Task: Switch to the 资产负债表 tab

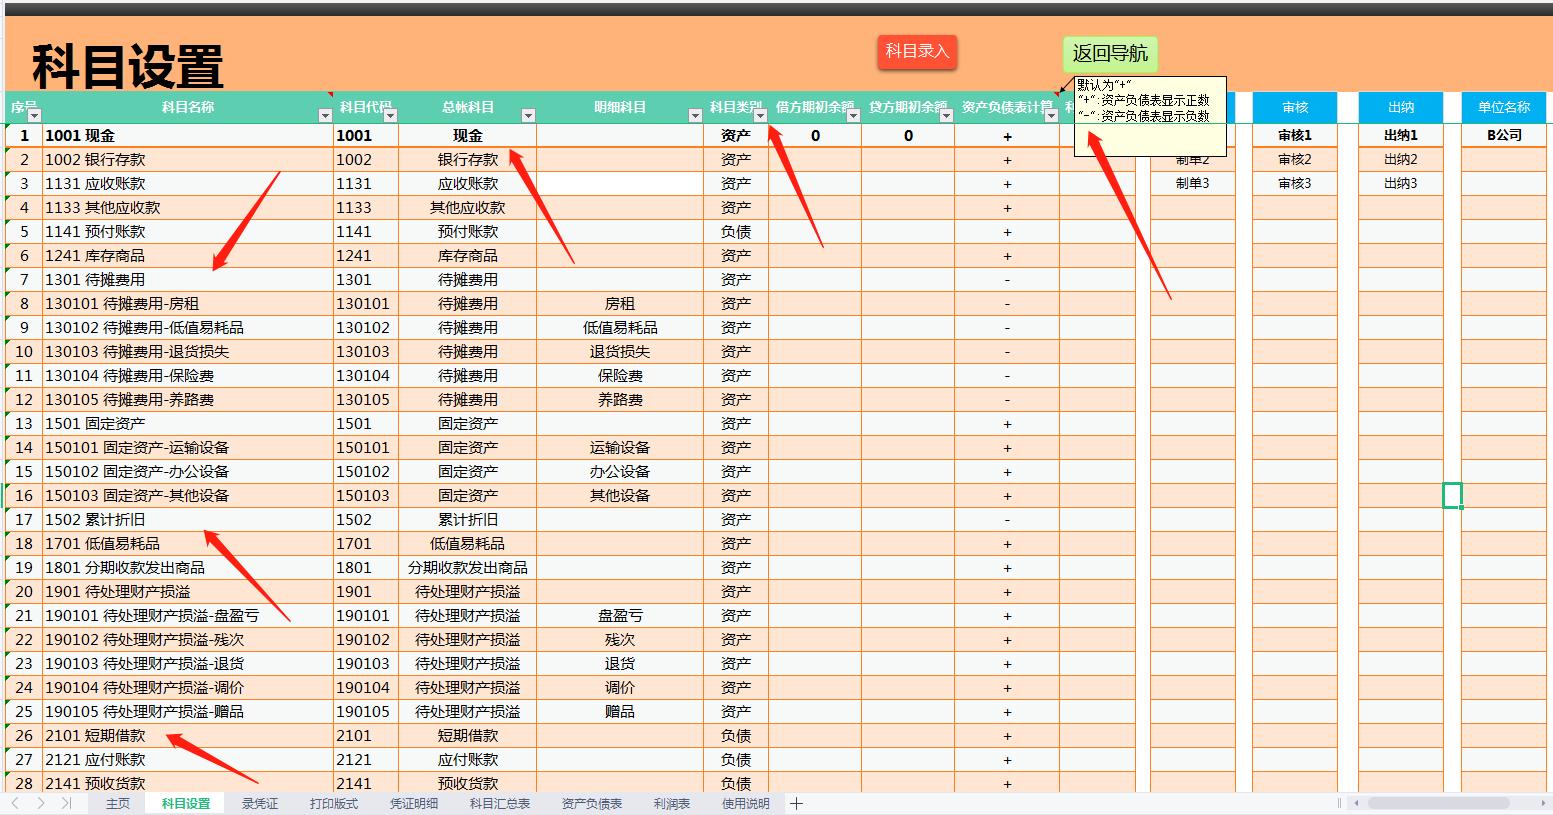Action: [590, 802]
